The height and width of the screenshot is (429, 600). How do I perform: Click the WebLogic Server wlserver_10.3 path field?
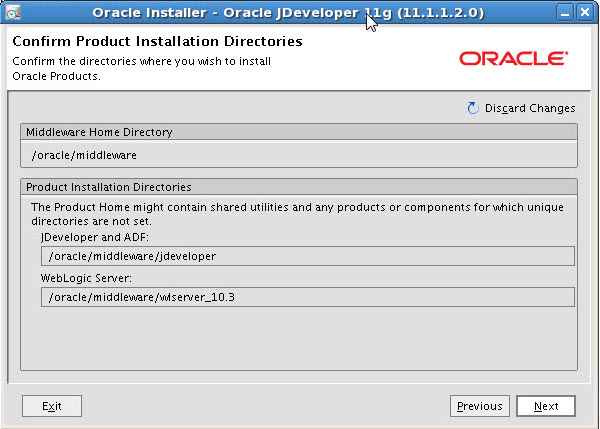click(x=307, y=296)
